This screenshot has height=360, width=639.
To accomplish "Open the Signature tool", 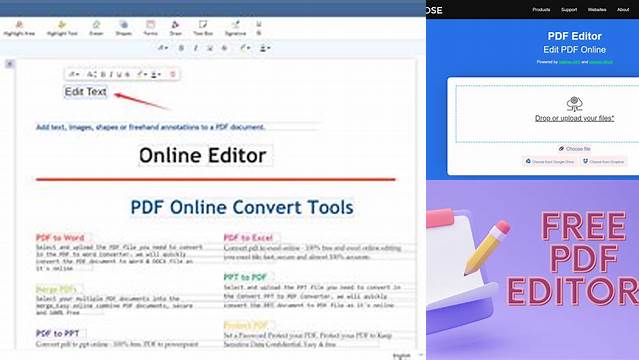I will [x=235, y=29].
